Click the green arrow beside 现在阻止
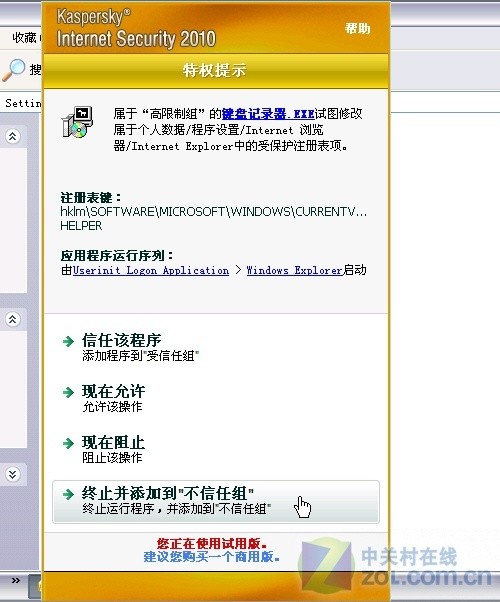The image size is (500, 602). click(x=68, y=443)
